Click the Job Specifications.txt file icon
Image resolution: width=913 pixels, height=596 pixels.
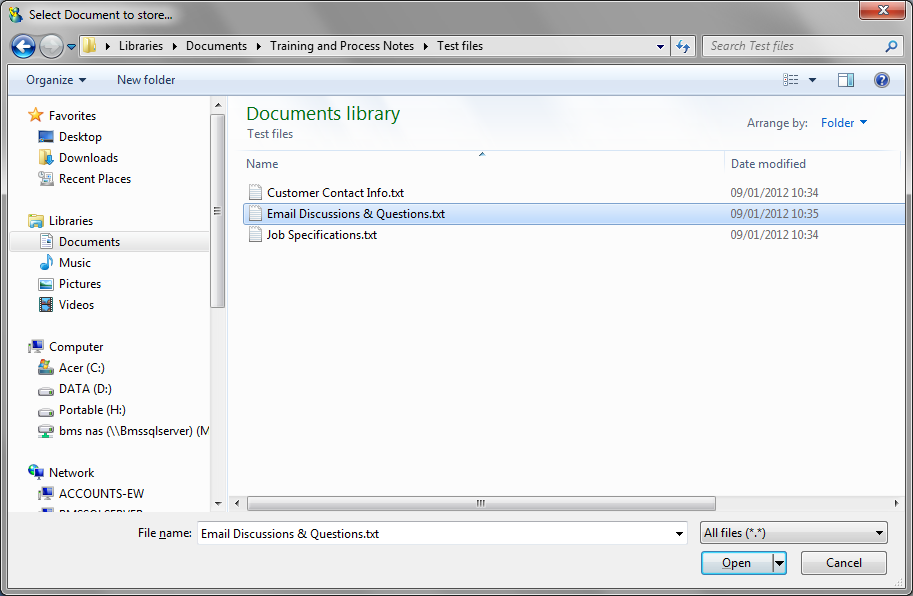pyautogui.click(x=255, y=234)
